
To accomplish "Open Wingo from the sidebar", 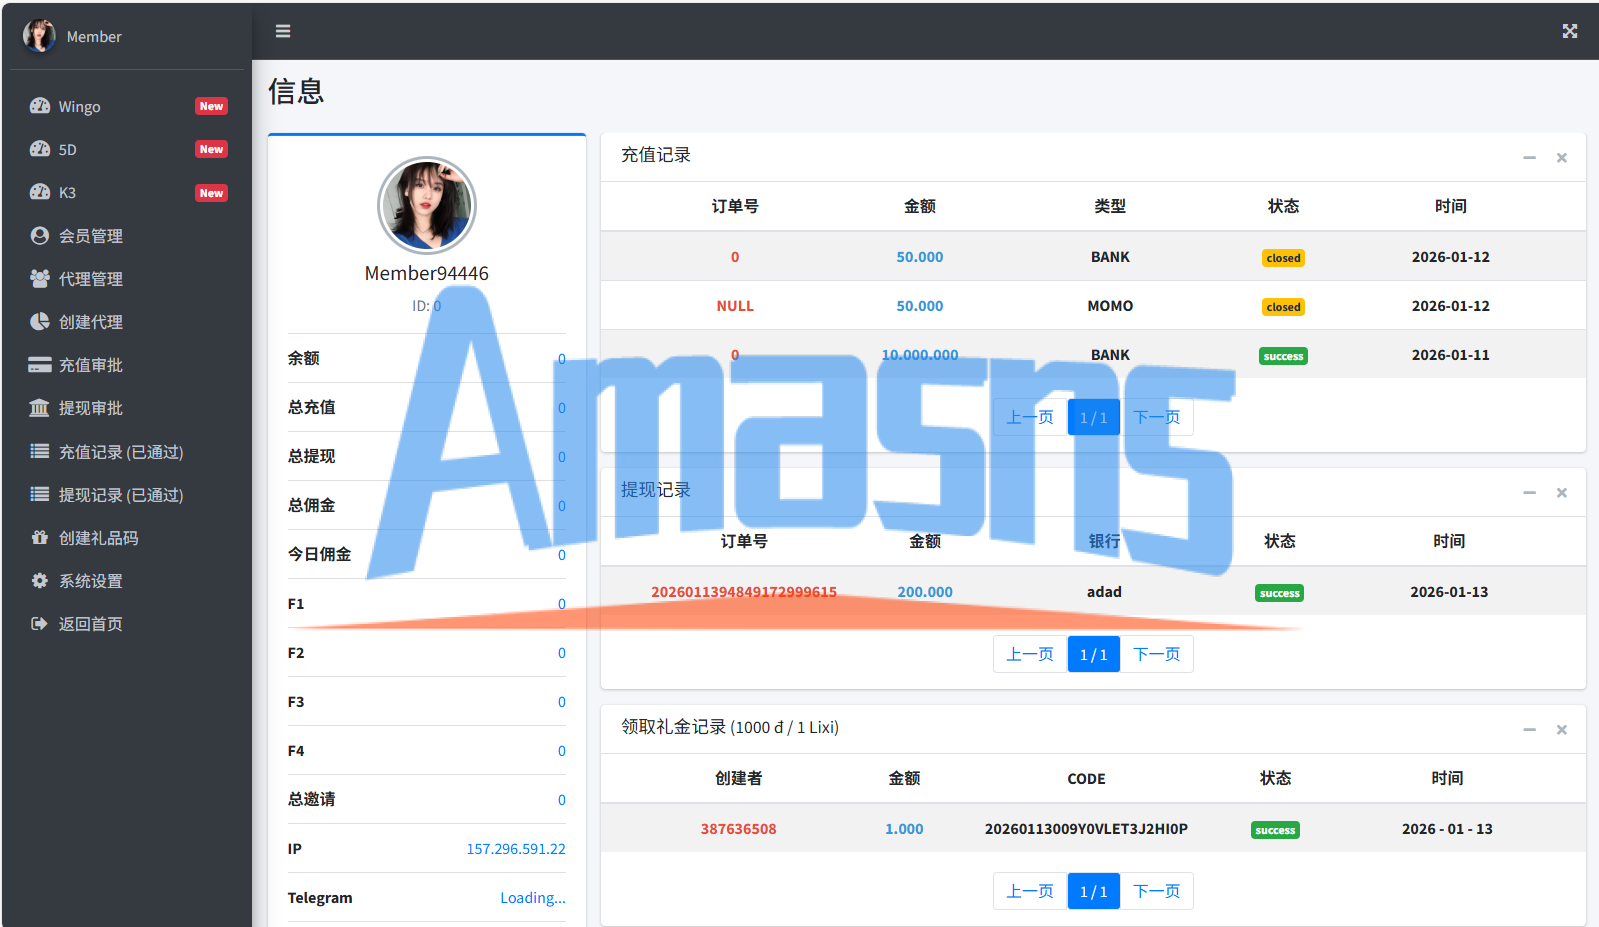I will 127,107.
